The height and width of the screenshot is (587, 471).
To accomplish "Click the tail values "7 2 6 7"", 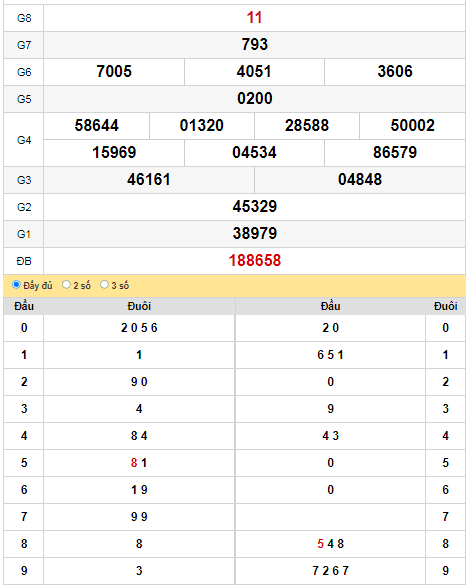I will pyautogui.click(x=331, y=571).
